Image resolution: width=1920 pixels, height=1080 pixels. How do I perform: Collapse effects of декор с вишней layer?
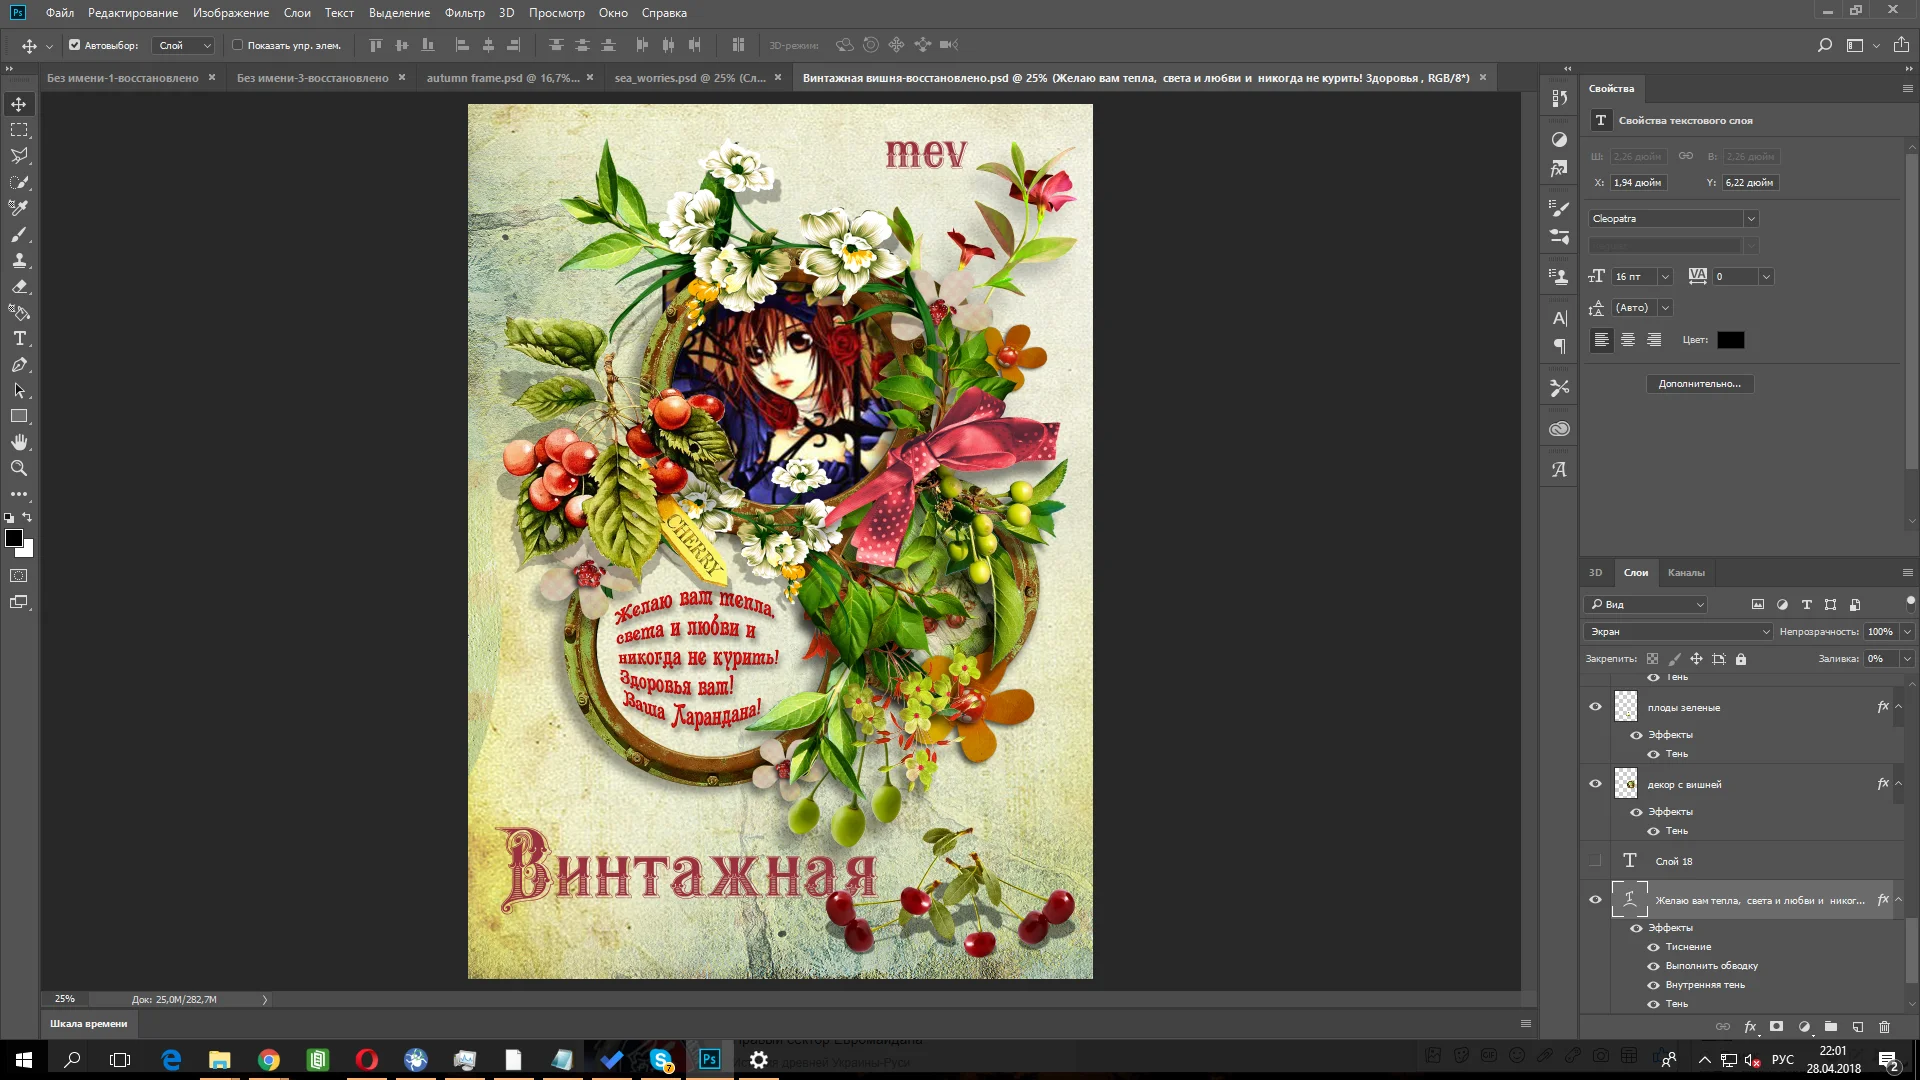click(x=1898, y=784)
